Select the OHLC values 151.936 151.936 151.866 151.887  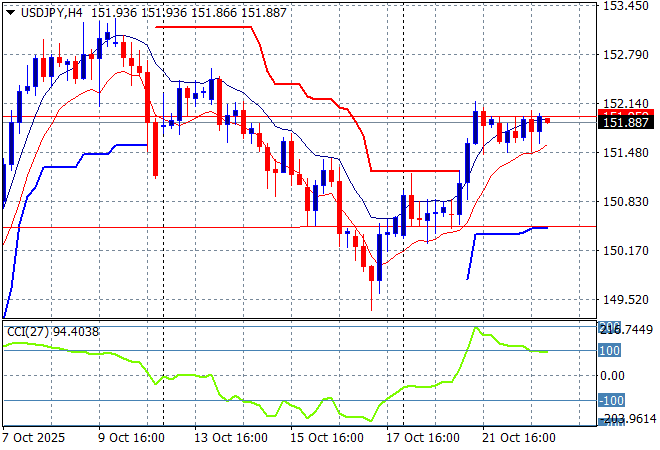click(189, 13)
